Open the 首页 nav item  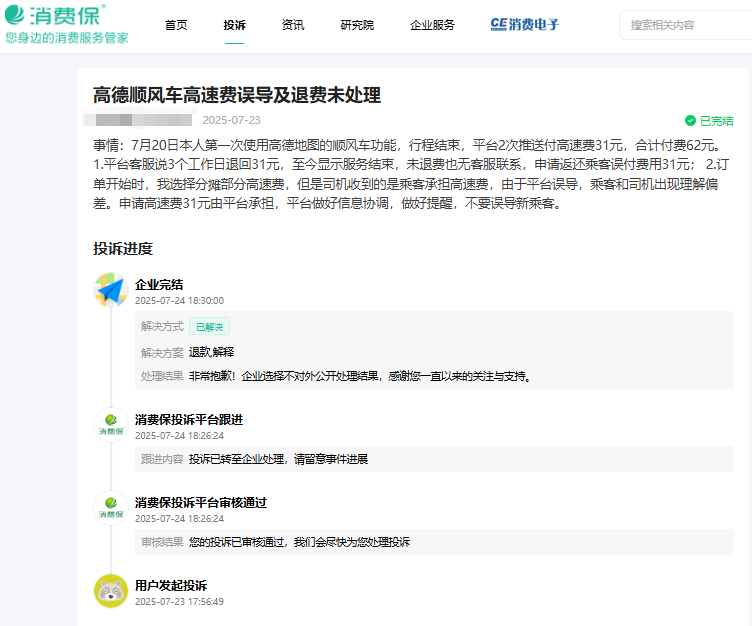click(x=176, y=25)
